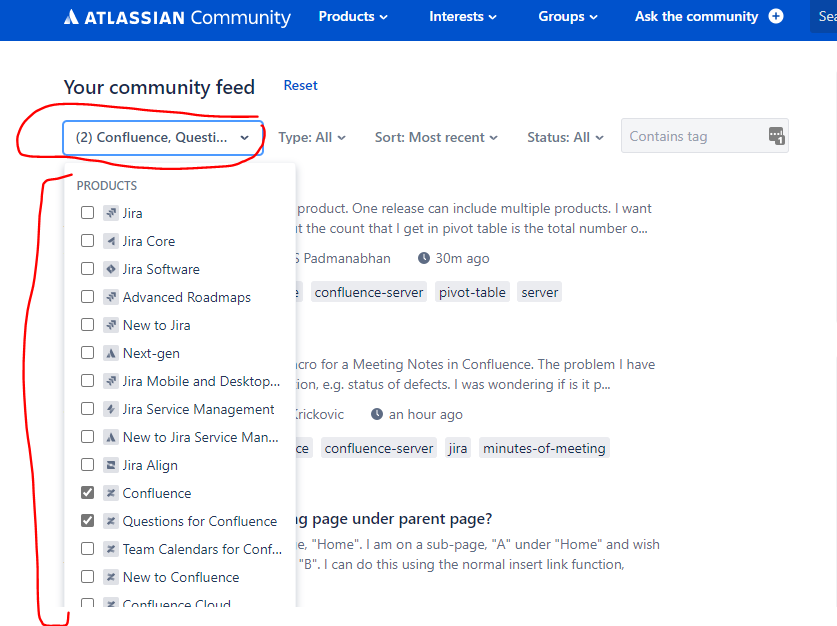The image size is (837, 626).
Task: Click the Jira Service Management icon
Action: tap(110, 409)
